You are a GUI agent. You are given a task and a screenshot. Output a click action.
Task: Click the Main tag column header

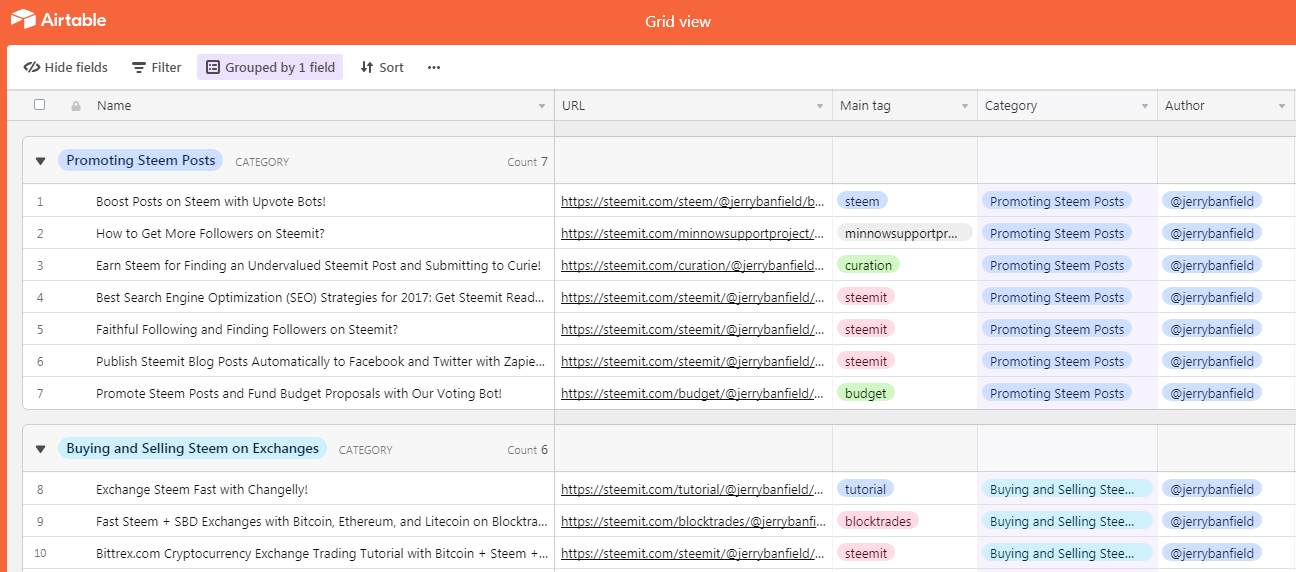(x=905, y=105)
